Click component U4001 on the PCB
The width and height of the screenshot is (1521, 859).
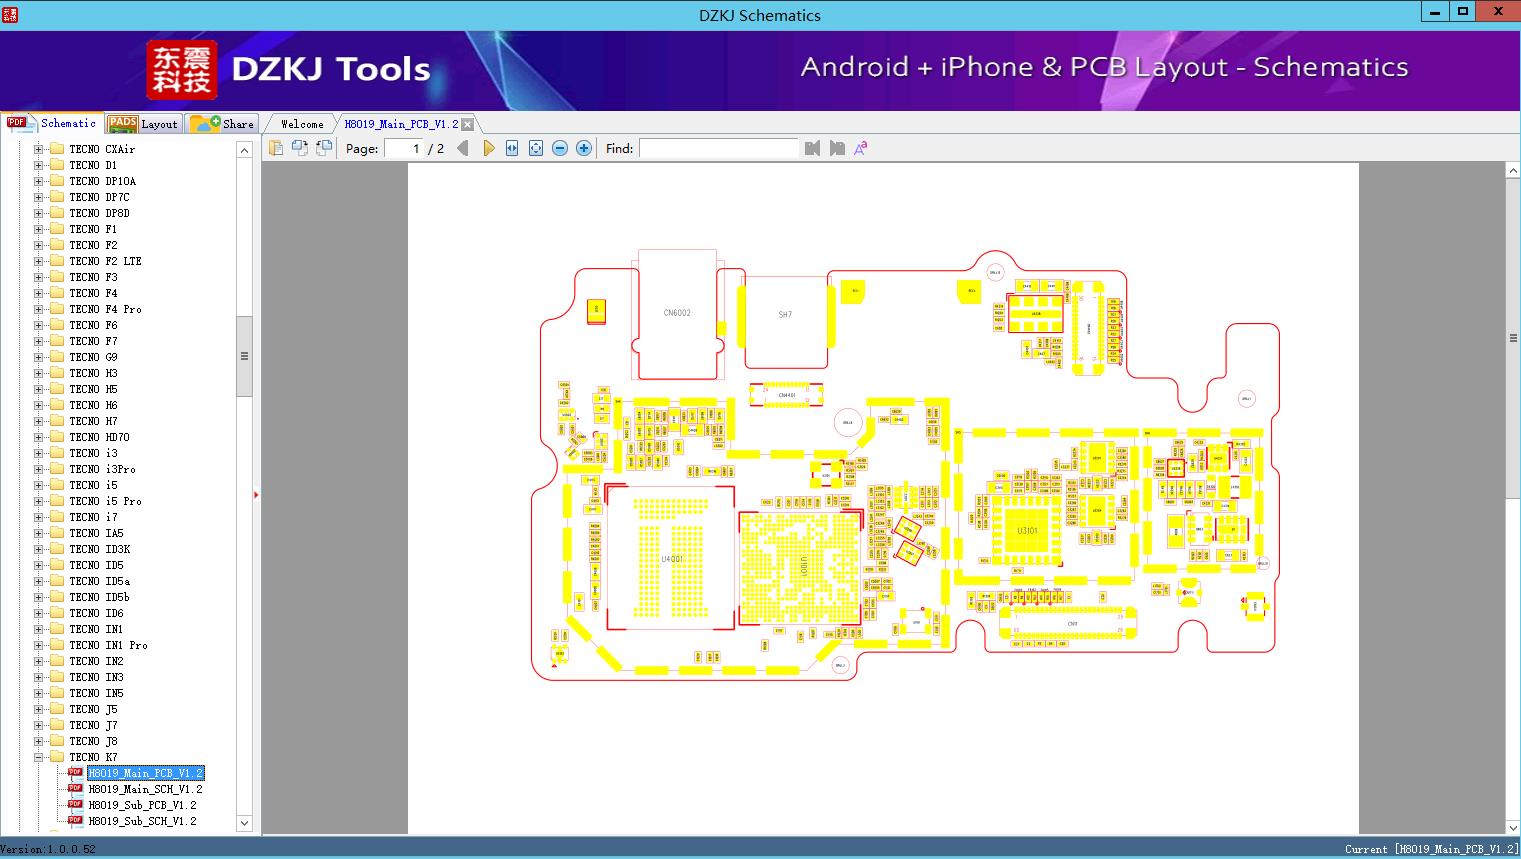point(671,558)
